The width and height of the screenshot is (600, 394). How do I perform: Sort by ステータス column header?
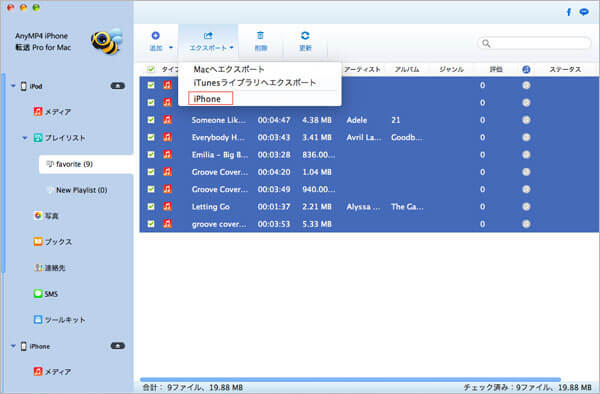565,69
